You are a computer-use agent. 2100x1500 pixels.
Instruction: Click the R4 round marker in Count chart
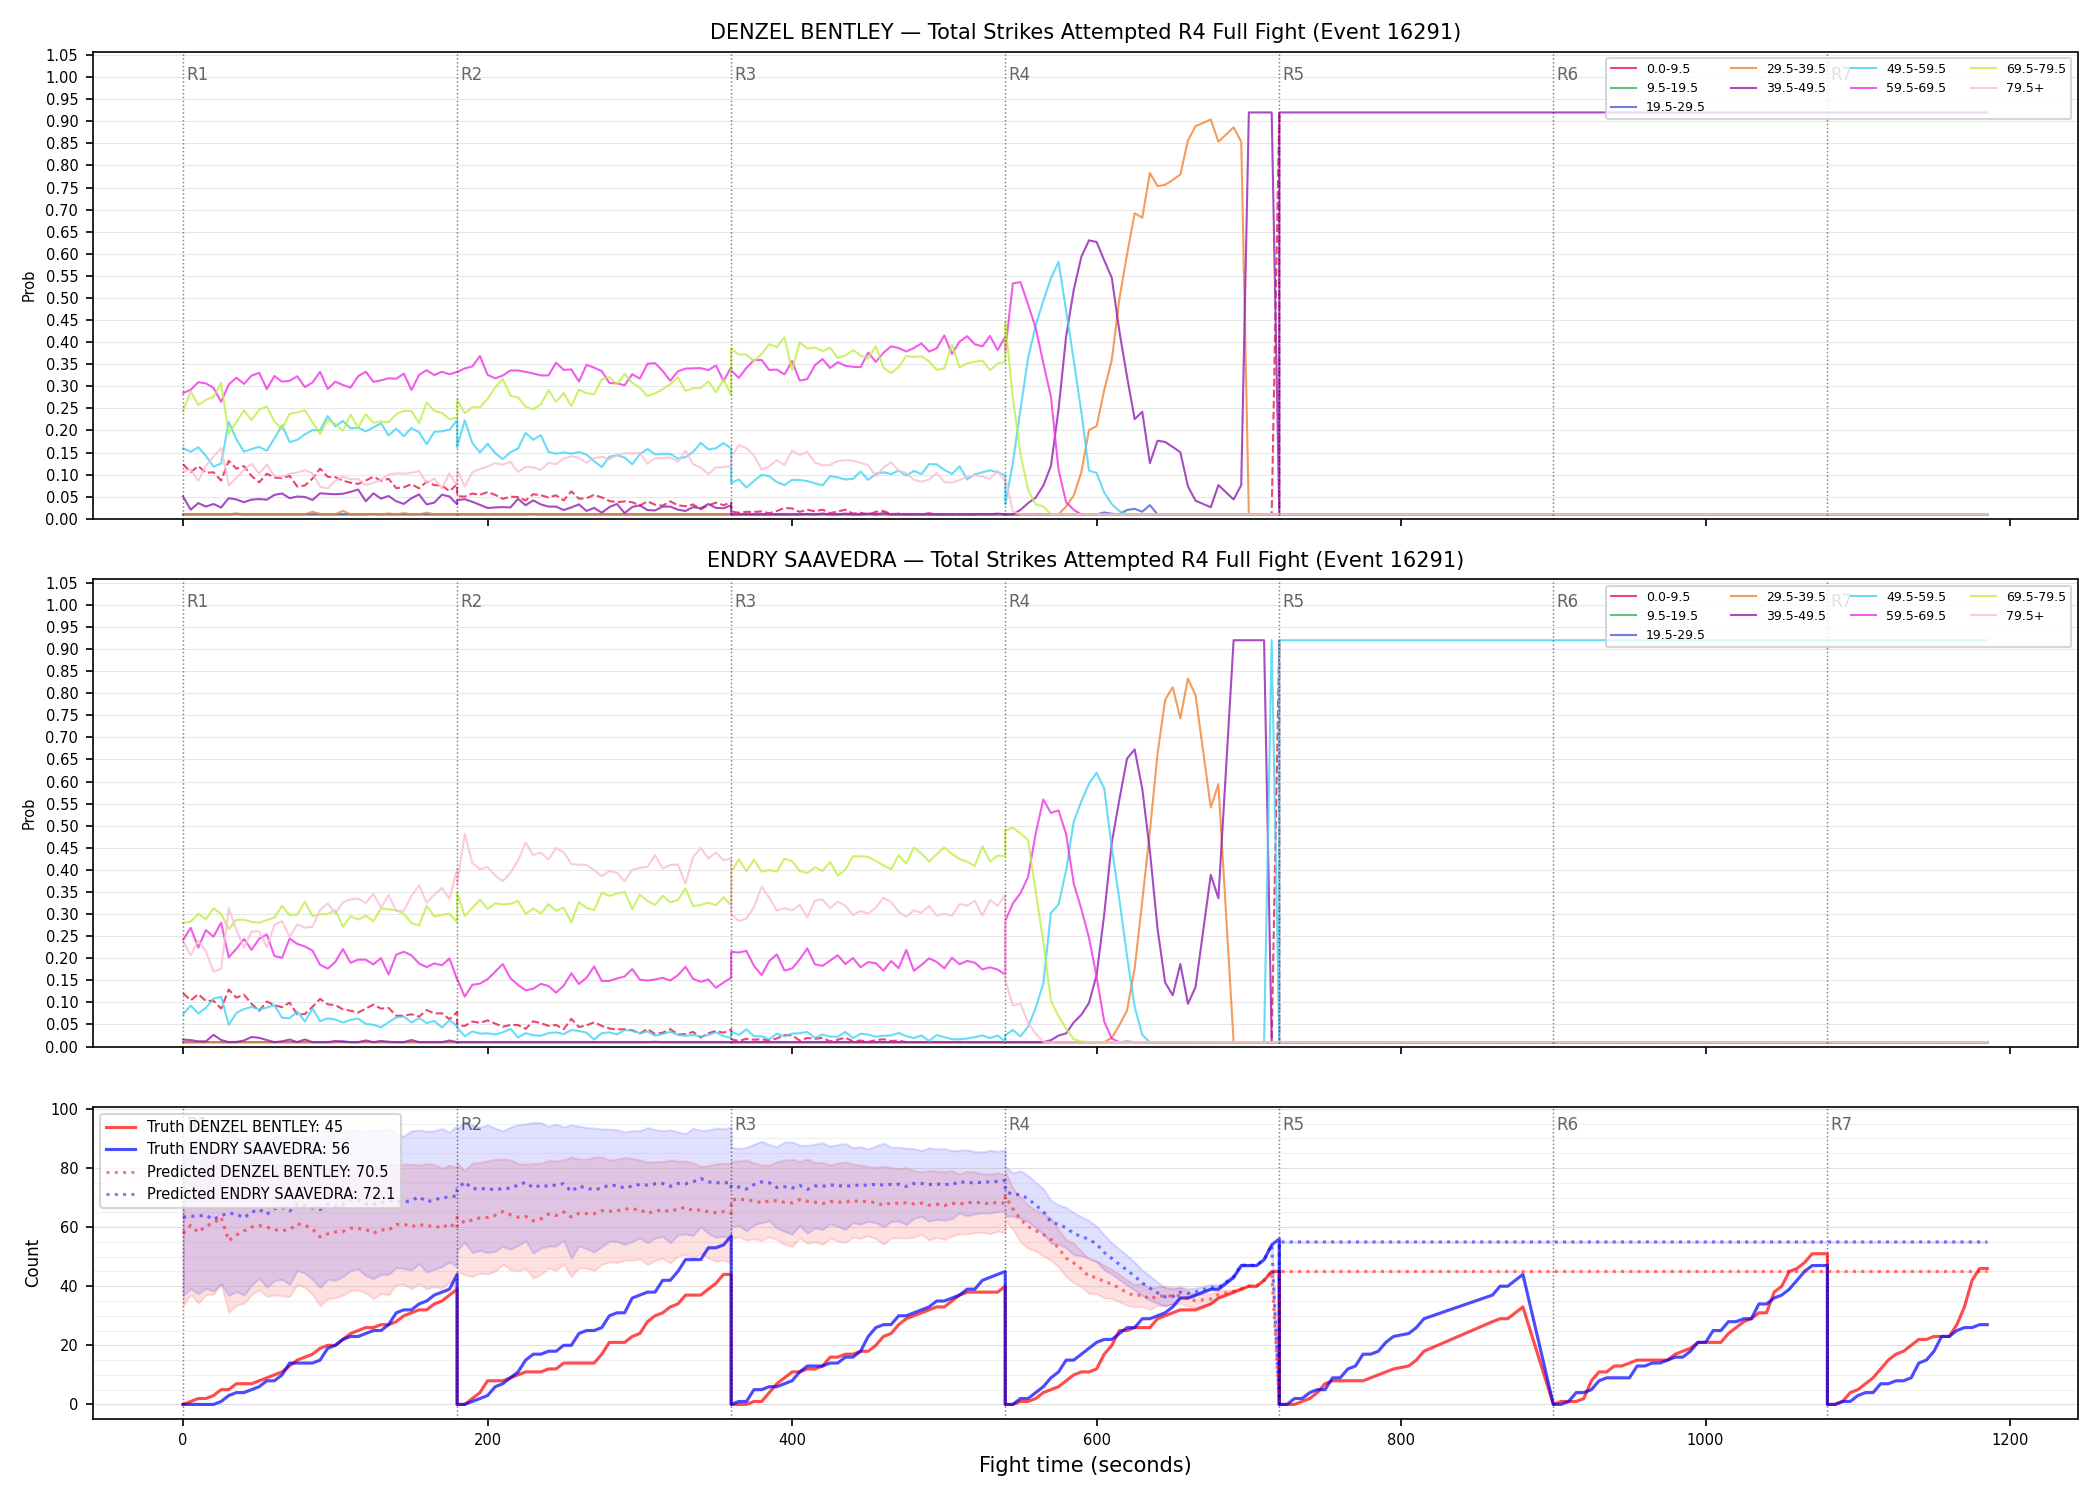(x=1019, y=1124)
